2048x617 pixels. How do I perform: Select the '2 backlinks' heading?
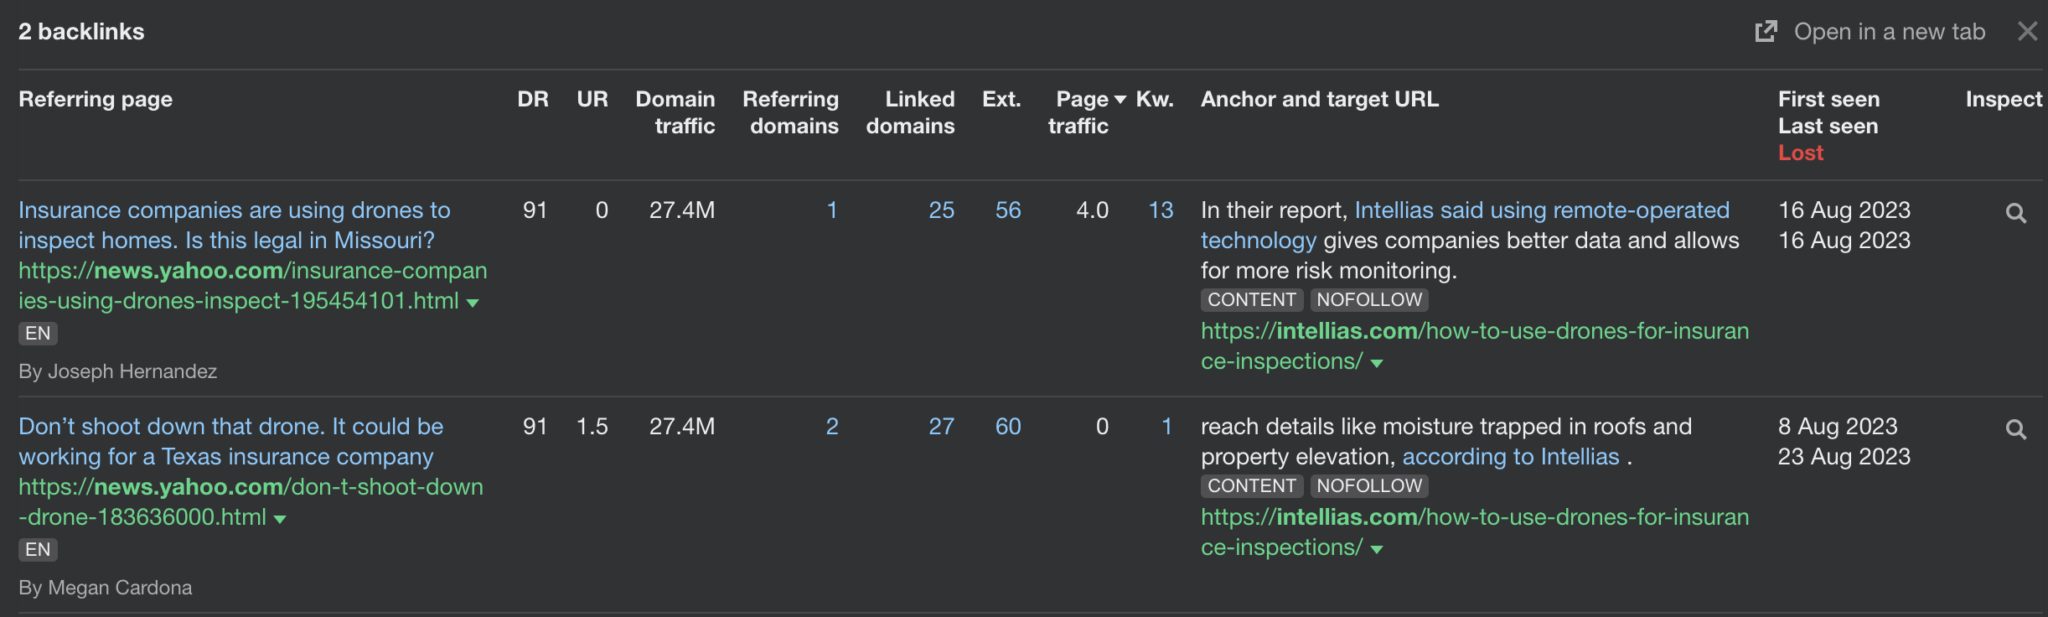(x=81, y=31)
